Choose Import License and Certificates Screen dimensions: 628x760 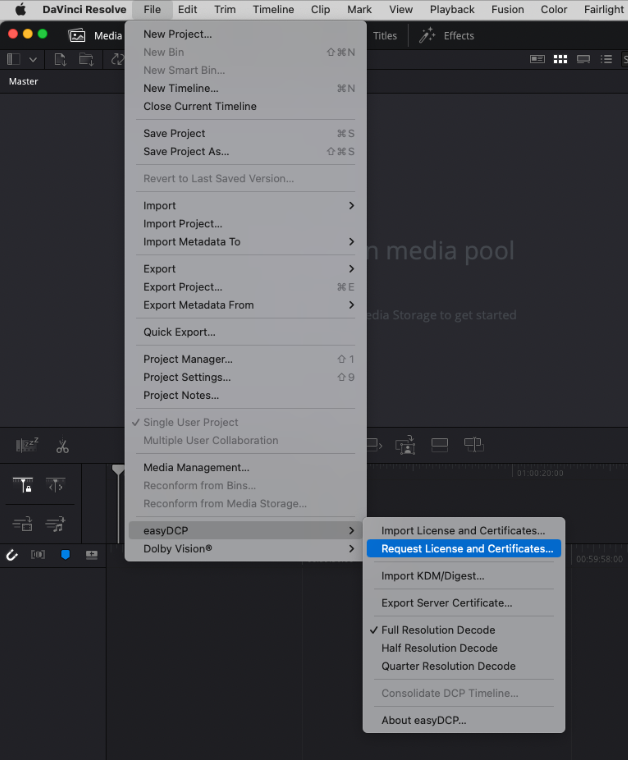point(464,531)
